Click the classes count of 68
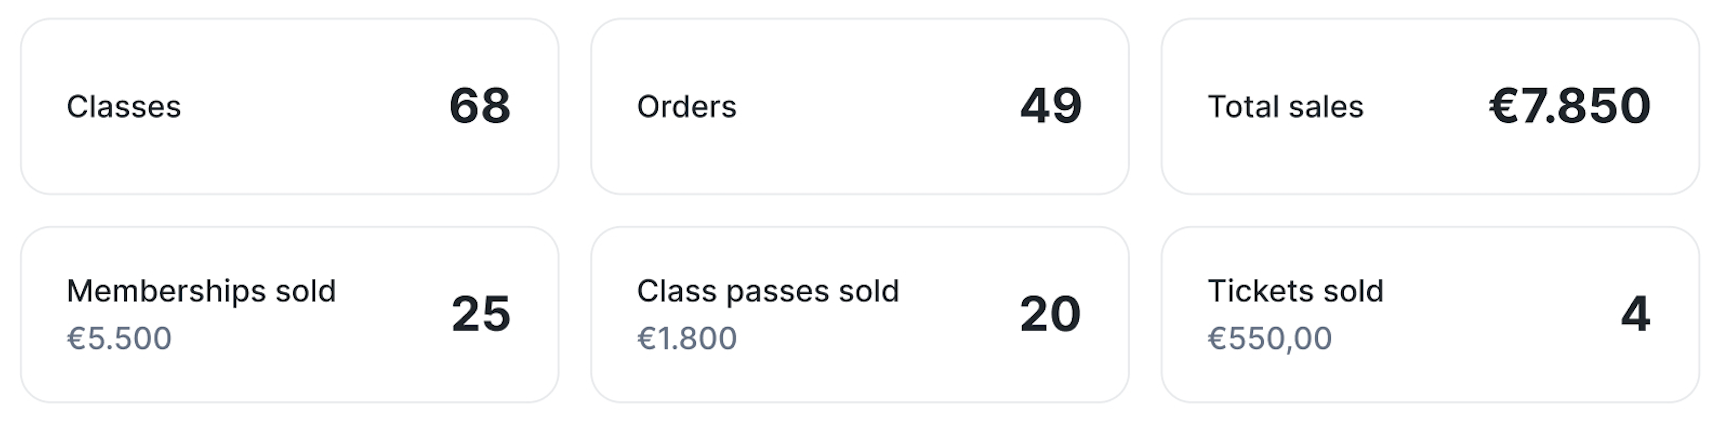Screen dimensions: 1720x424 click(480, 106)
